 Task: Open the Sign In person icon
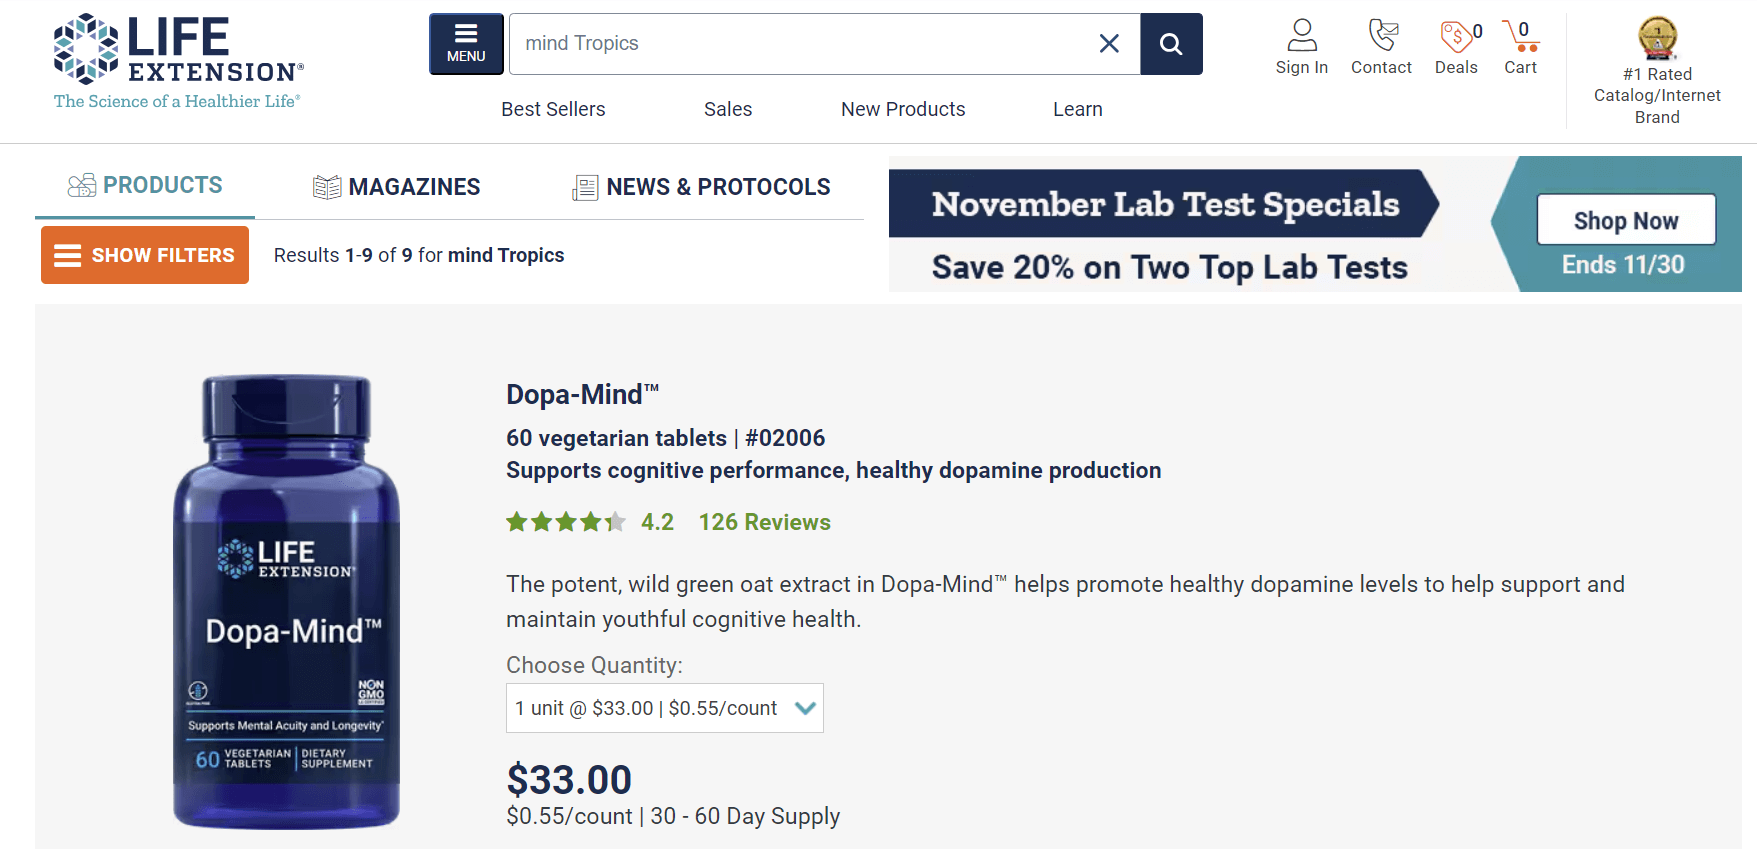[x=1302, y=35]
